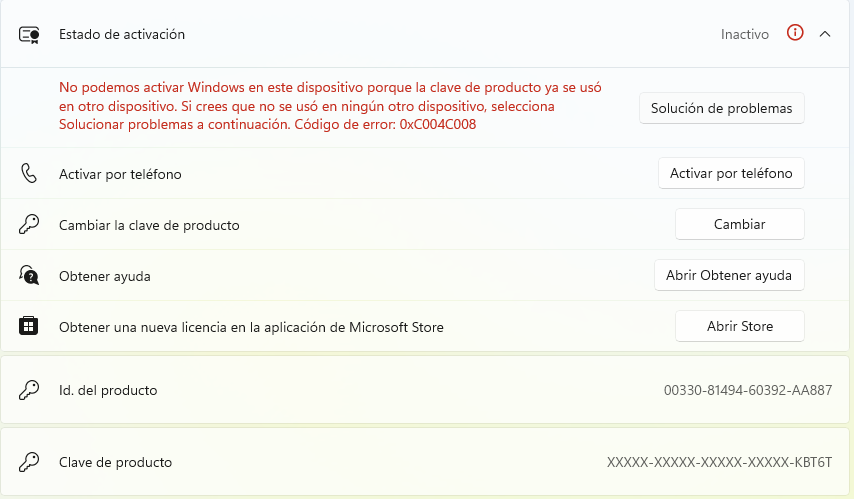854x499 pixels.
Task: Click the Estado de activación header label
Action: pos(122,34)
